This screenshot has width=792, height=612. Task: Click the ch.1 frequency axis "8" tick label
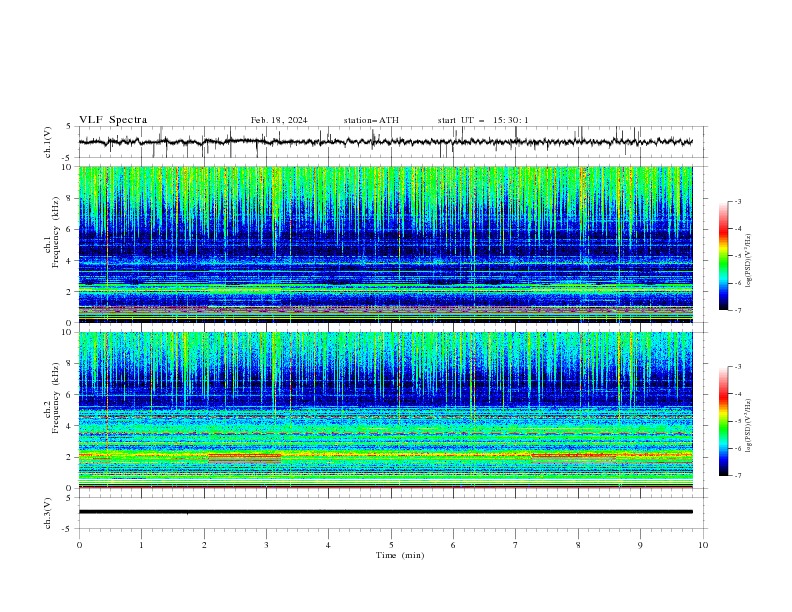click(x=70, y=198)
